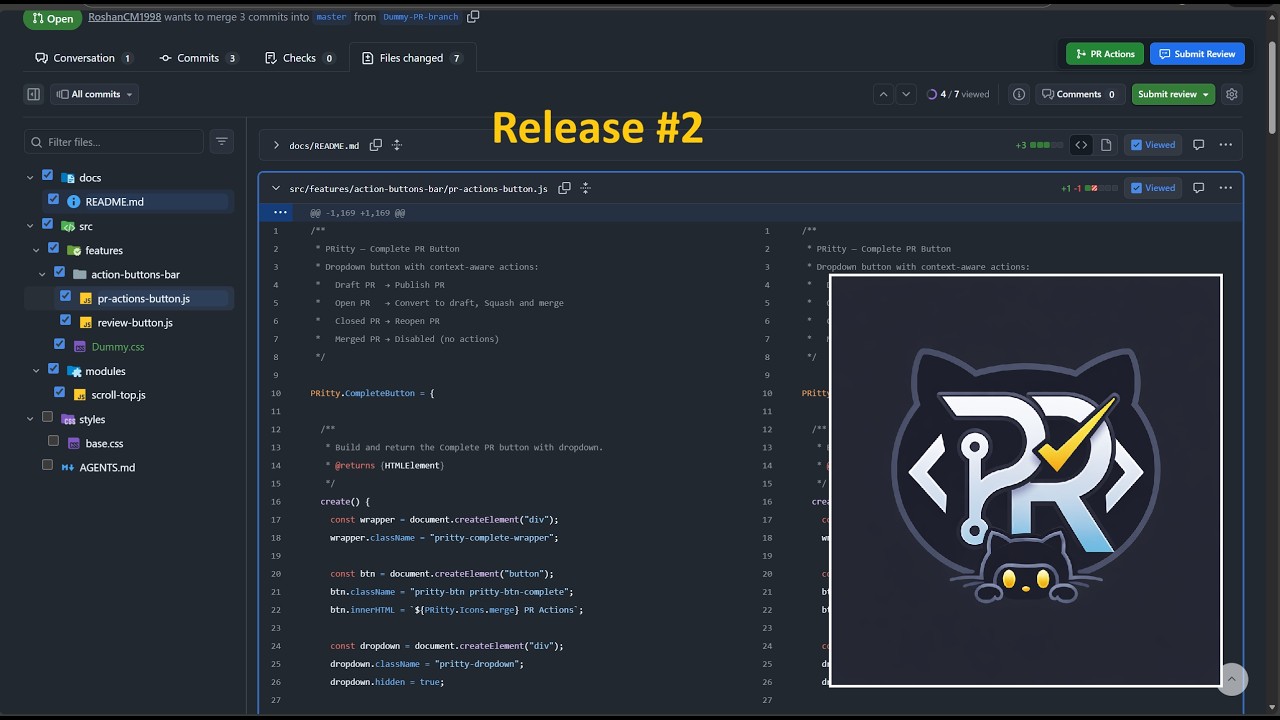
Task: Switch to the Conversation tab
Action: [84, 58]
